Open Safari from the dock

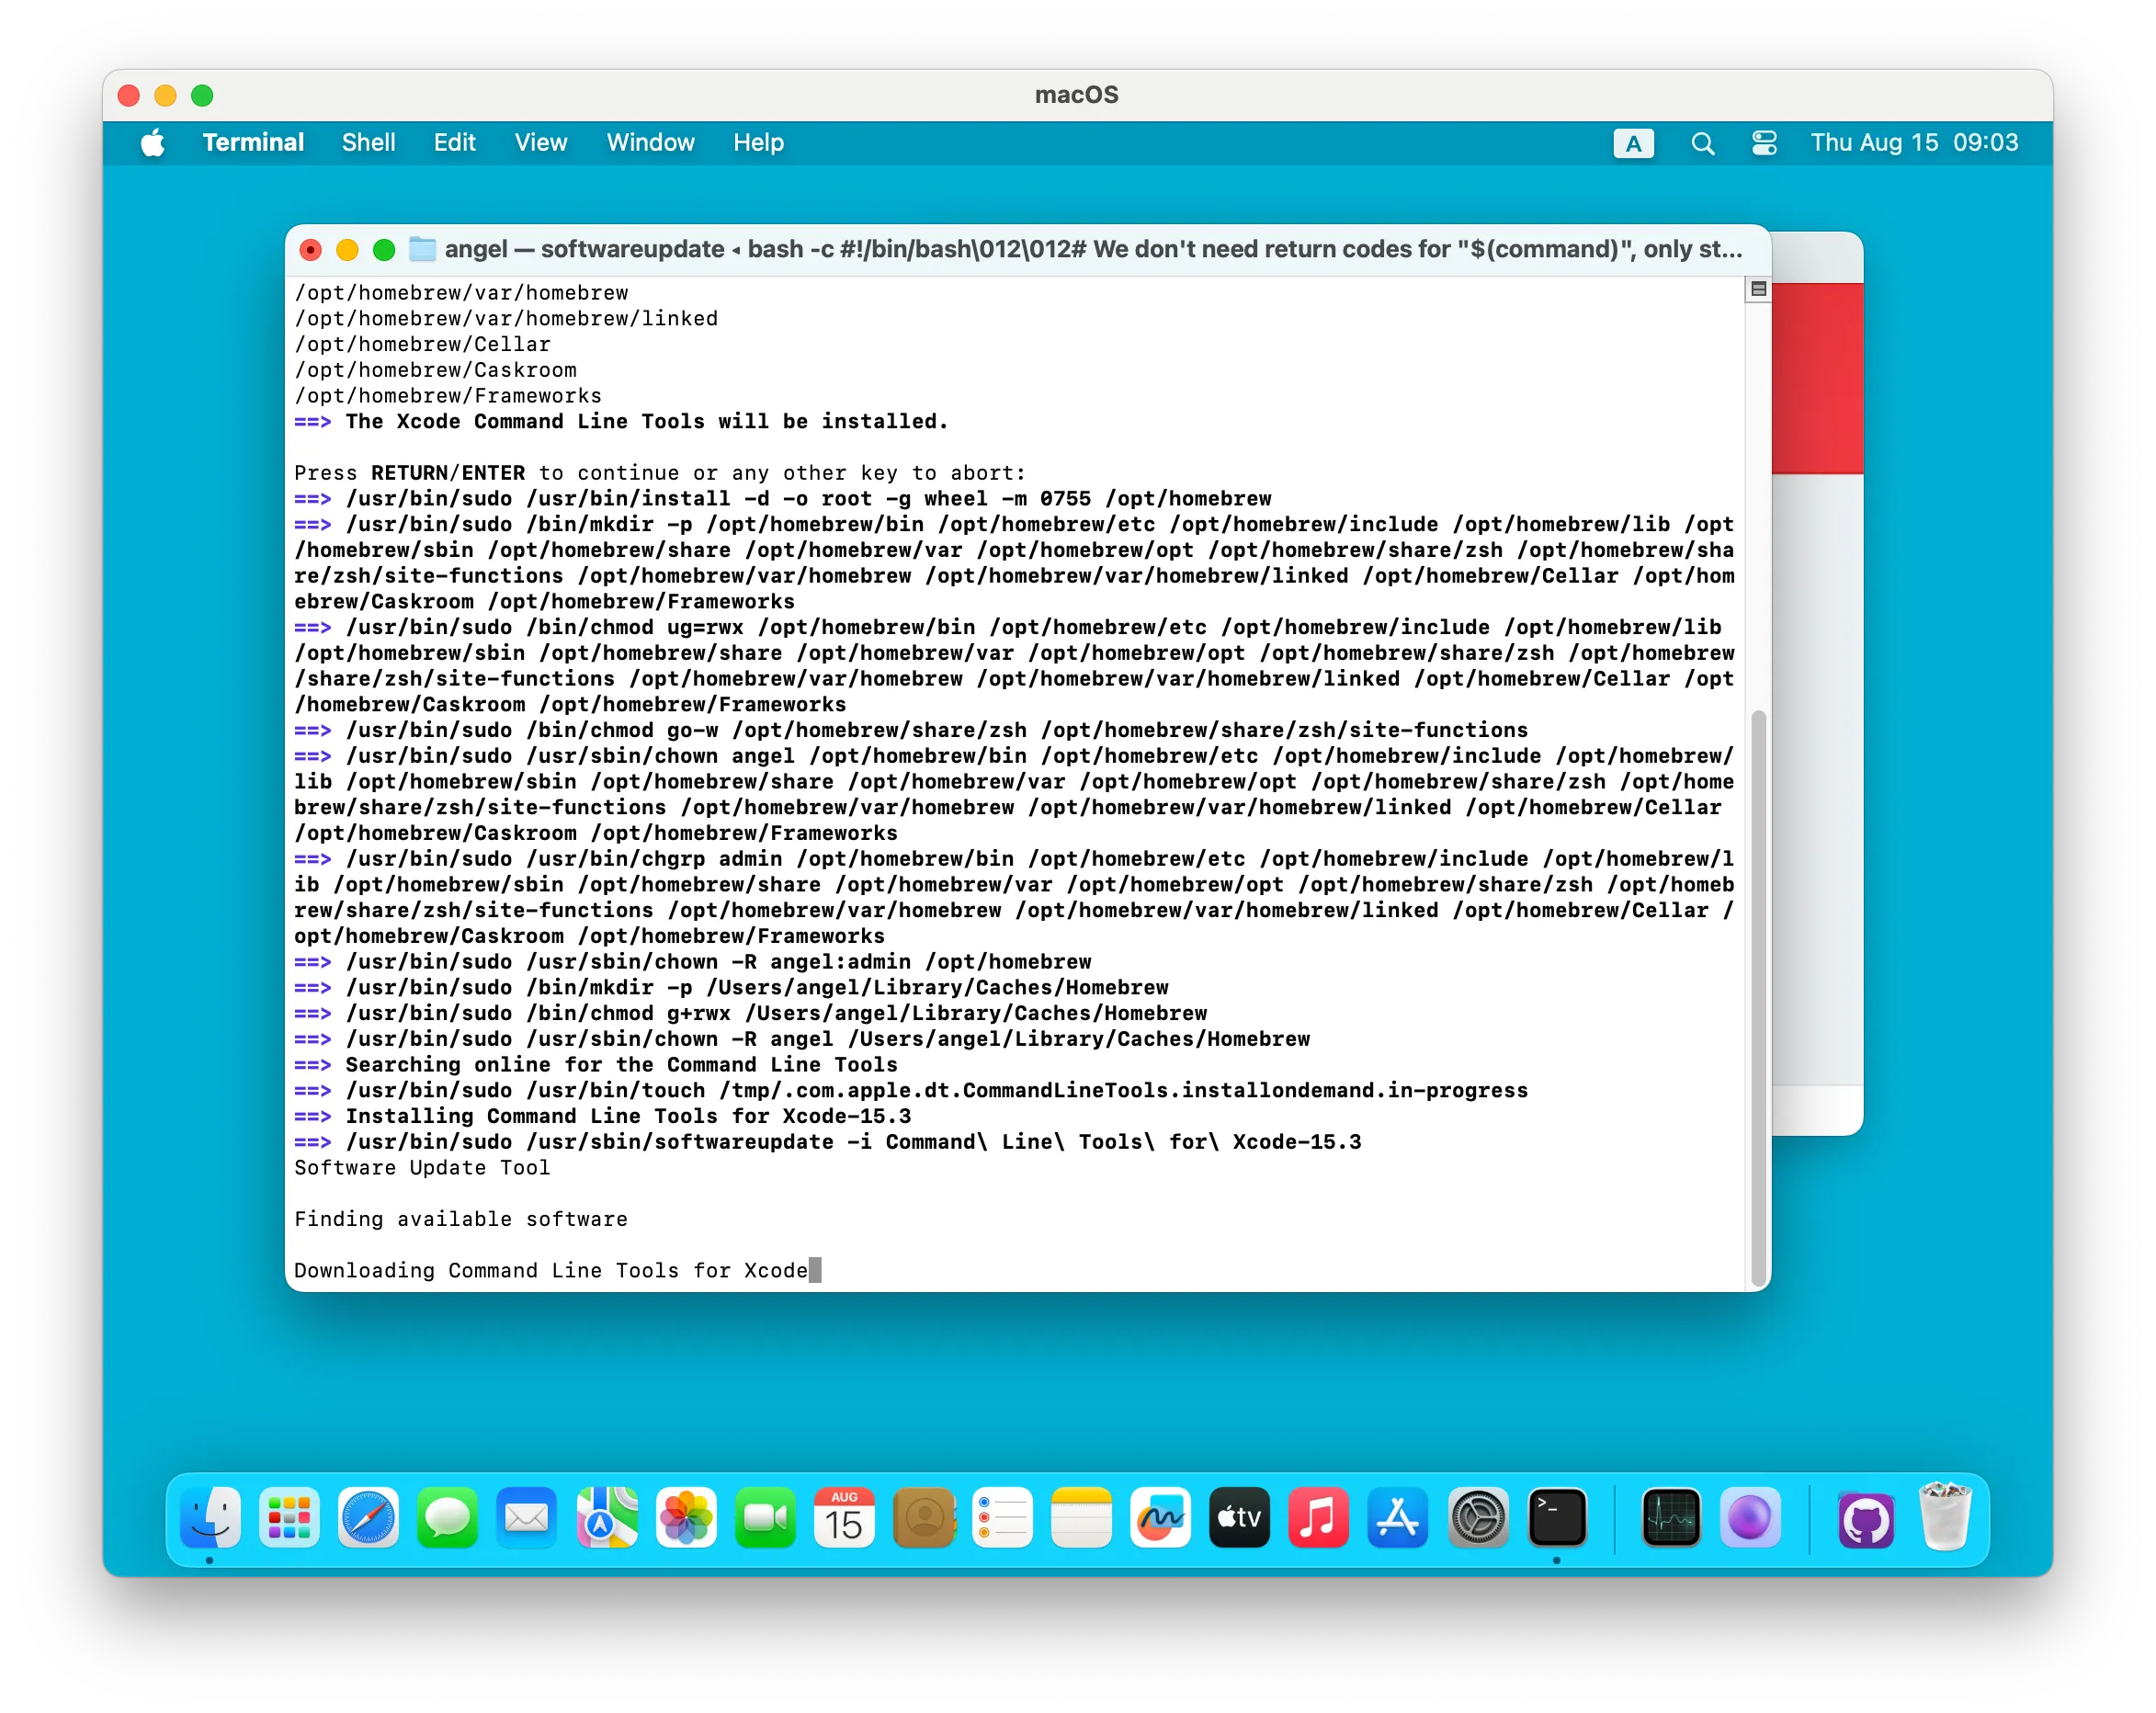368,1518
